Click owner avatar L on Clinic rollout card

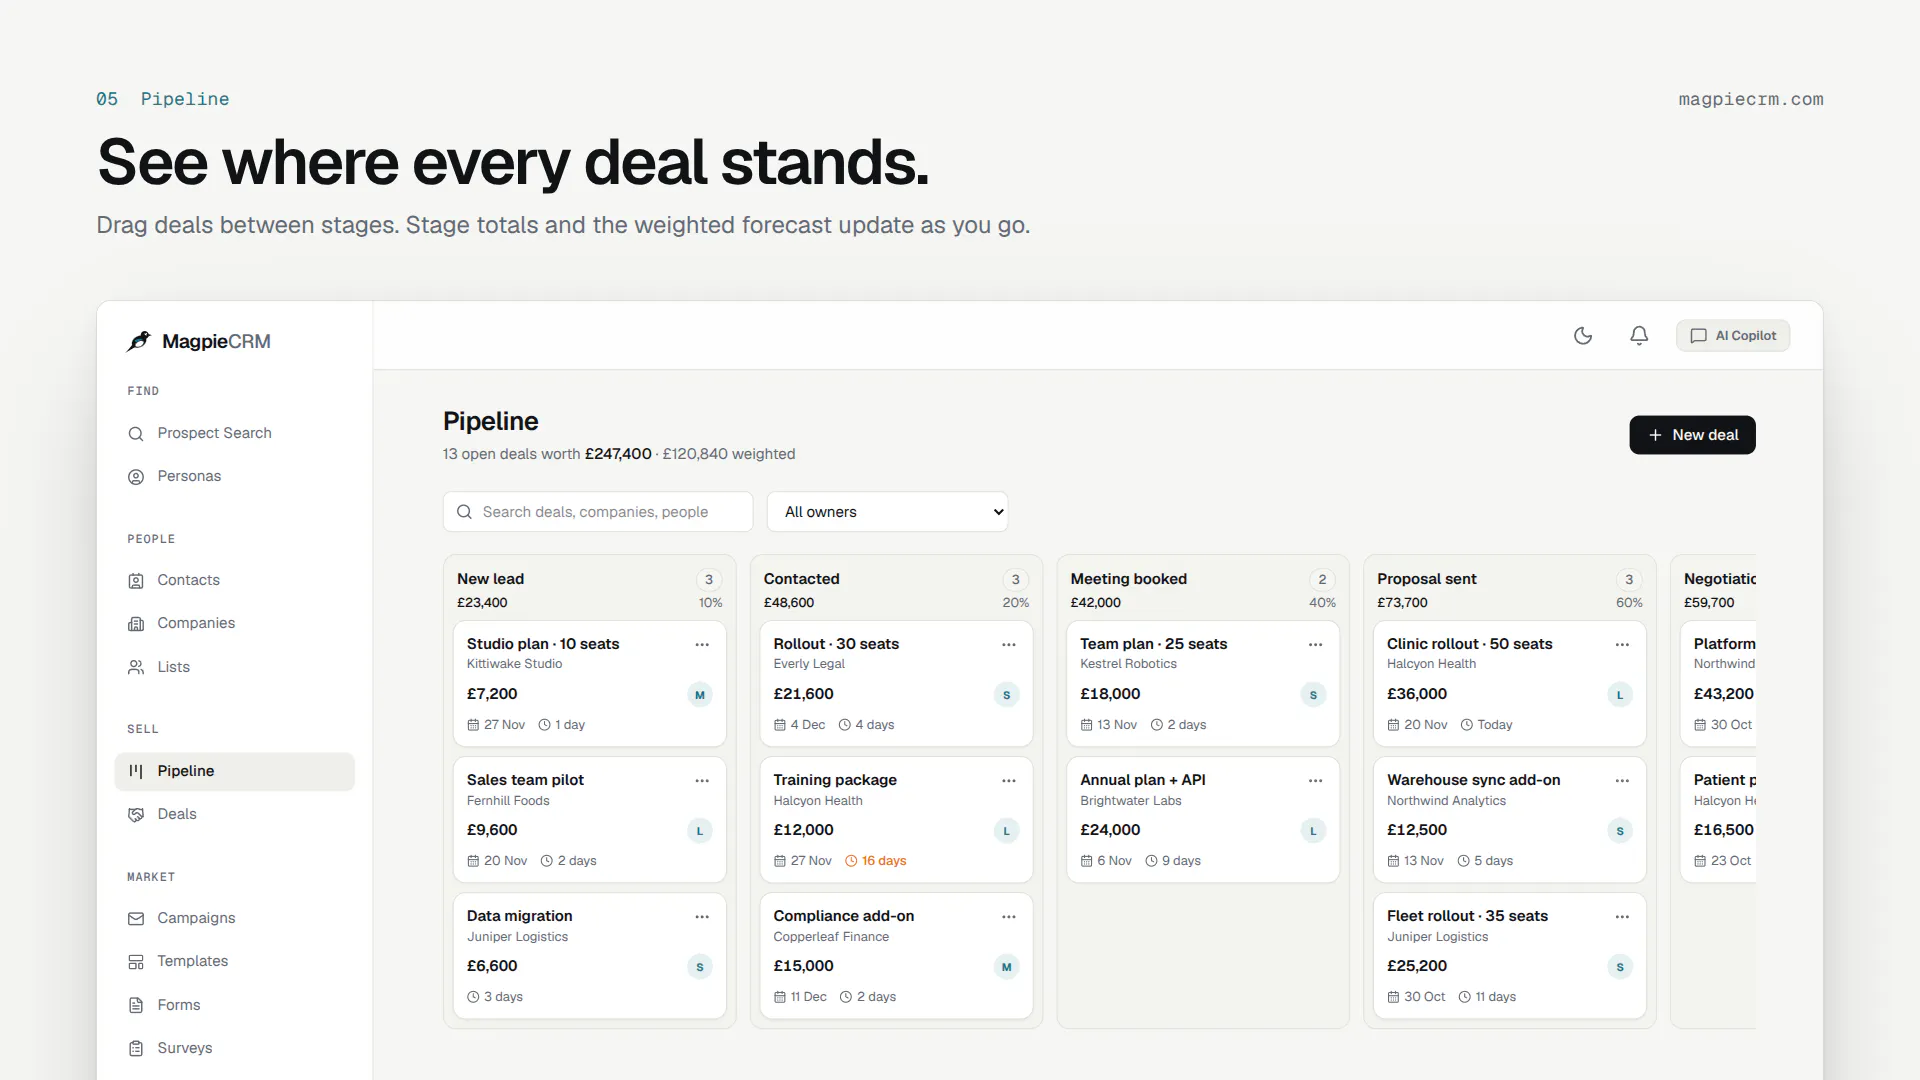tap(1620, 695)
